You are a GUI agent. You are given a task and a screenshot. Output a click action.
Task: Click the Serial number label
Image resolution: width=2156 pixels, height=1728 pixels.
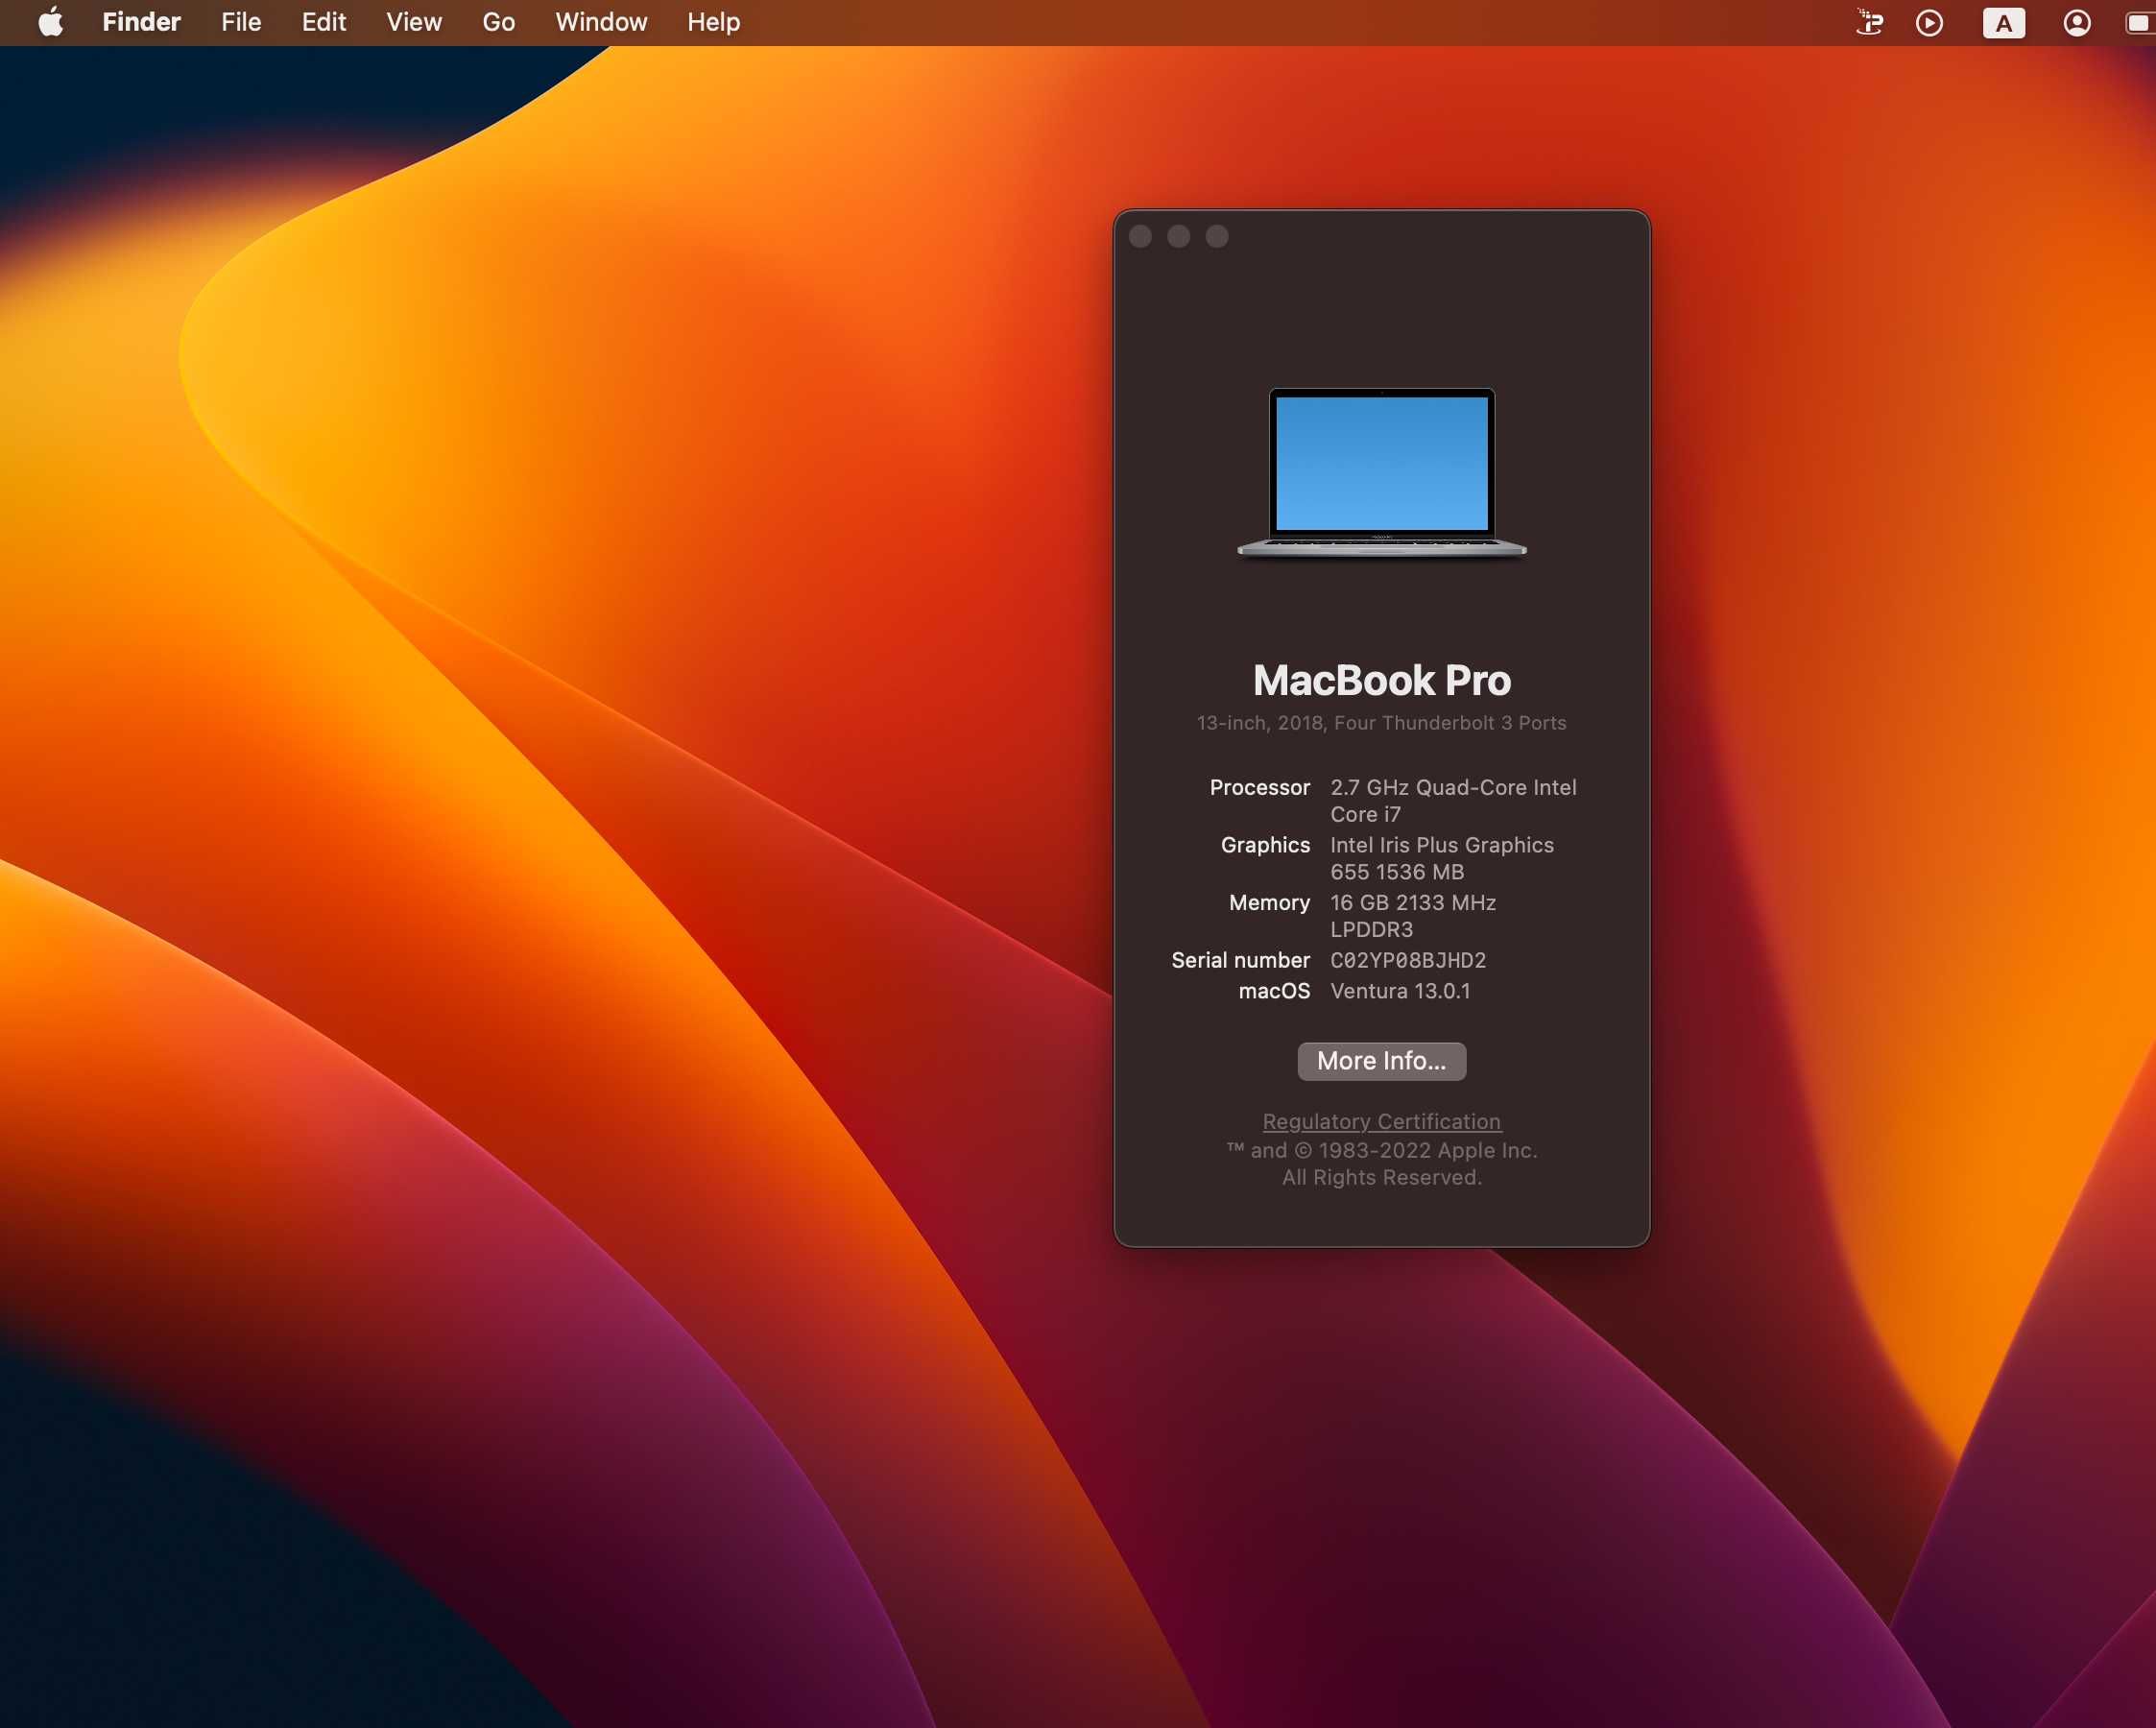click(x=1240, y=960)
